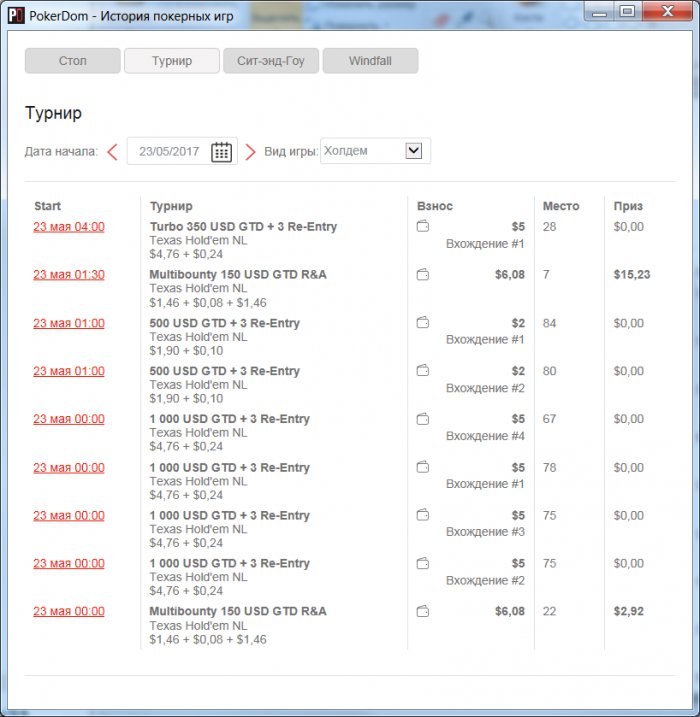The image size is (700, 717).
Task: Go to previous date with left arrow
Action: coord(112,152)
